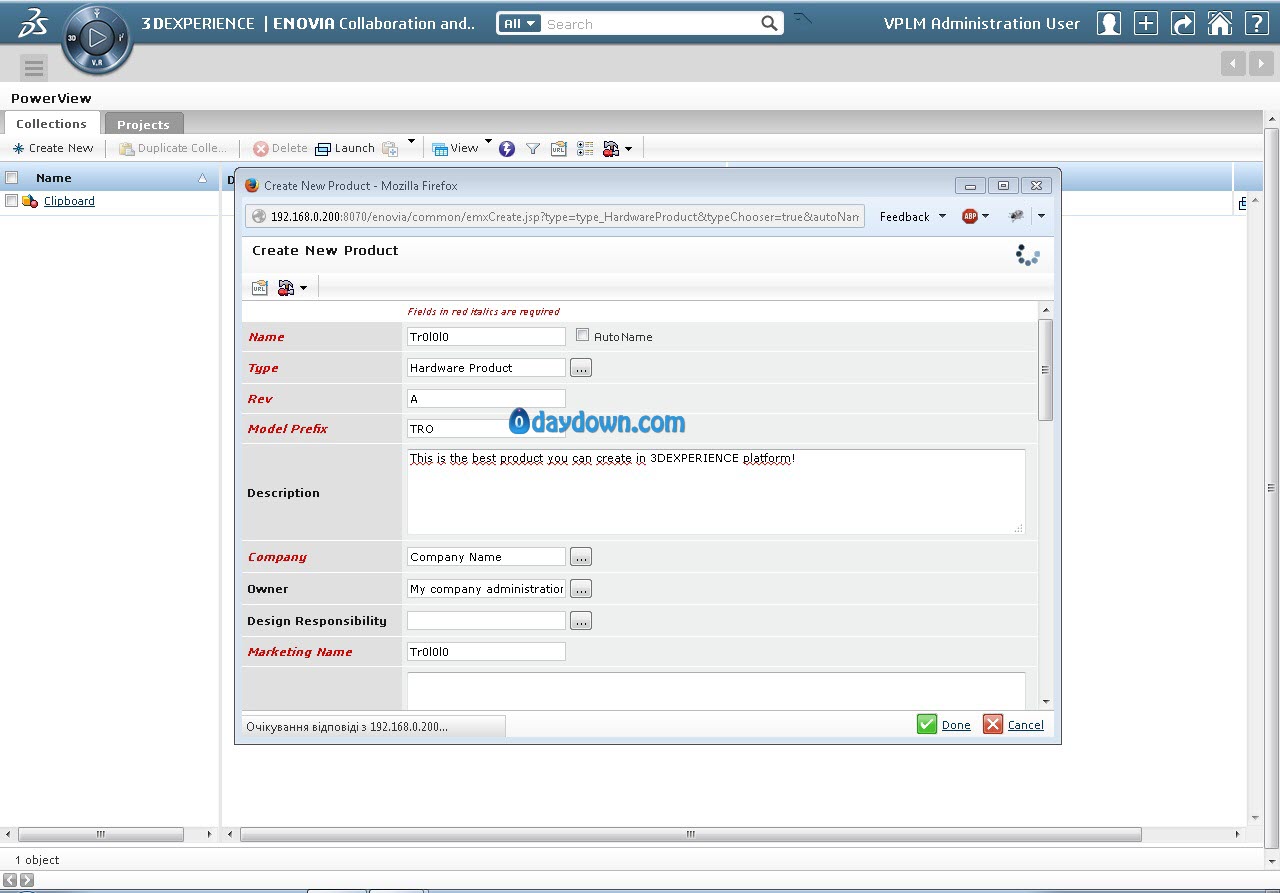Click the top Search input box
The height and width of the screenshot is (893, 1280).
[651, 23]
